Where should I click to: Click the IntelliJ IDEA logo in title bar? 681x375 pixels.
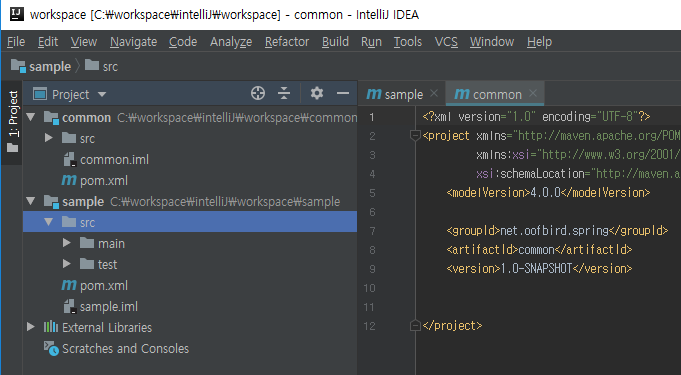(17, 14)
